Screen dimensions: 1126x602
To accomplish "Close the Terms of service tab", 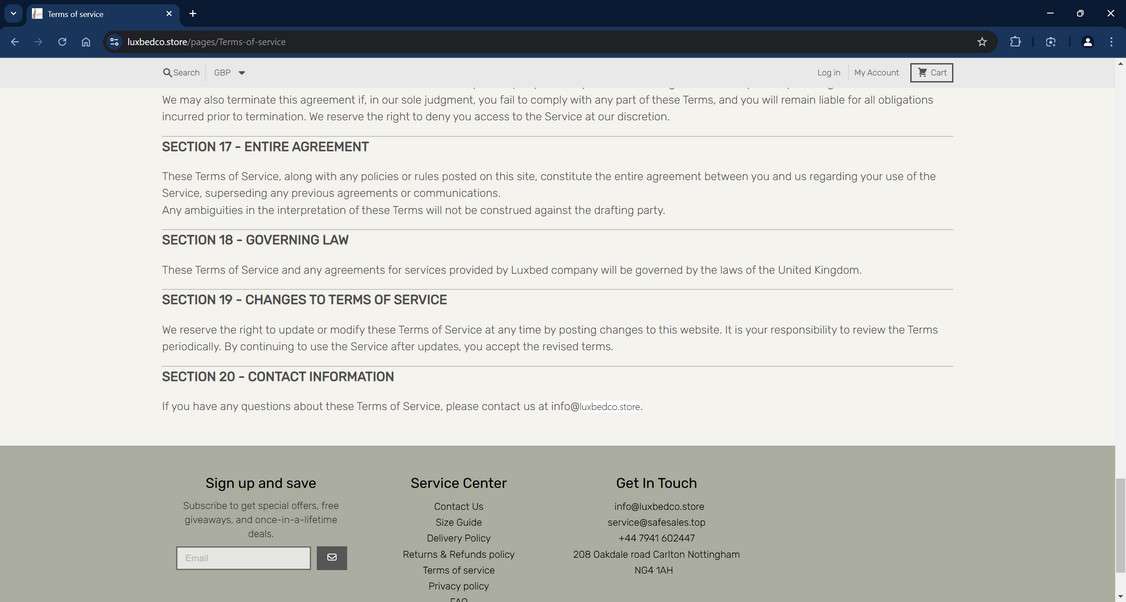I will point(169,14).
